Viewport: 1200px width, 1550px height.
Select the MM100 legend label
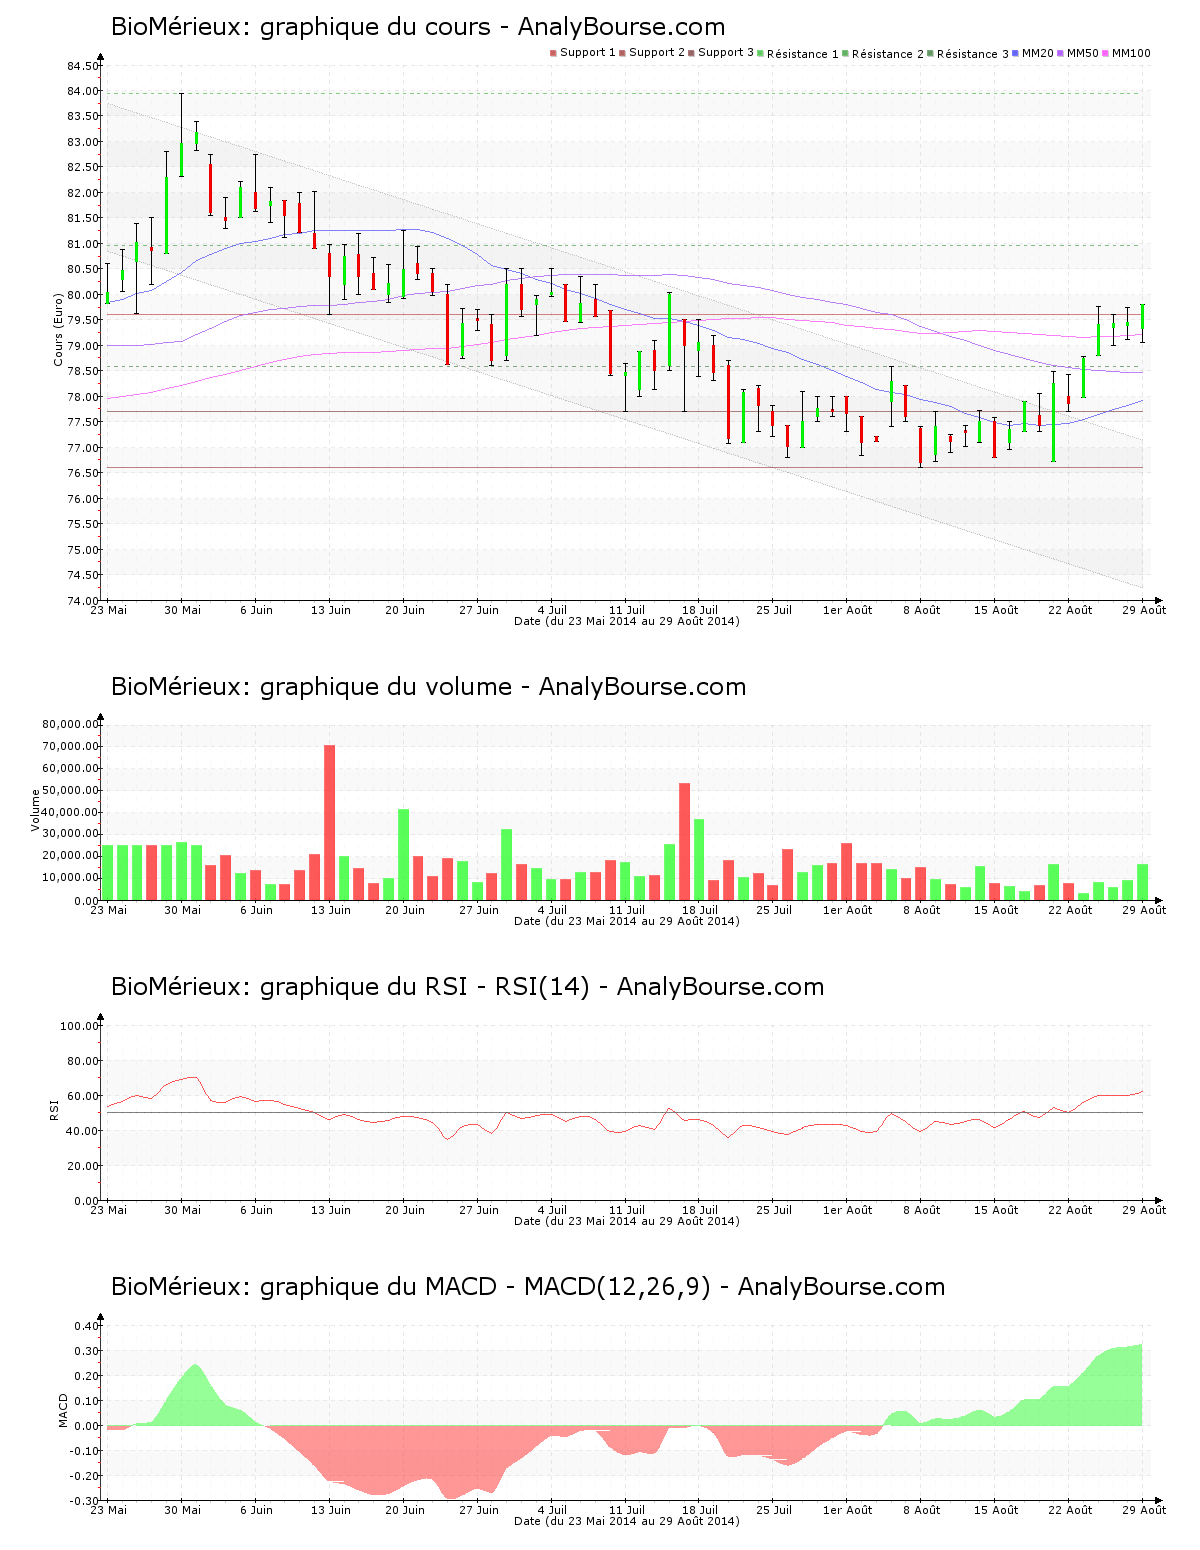click(x=1131, y=53)
